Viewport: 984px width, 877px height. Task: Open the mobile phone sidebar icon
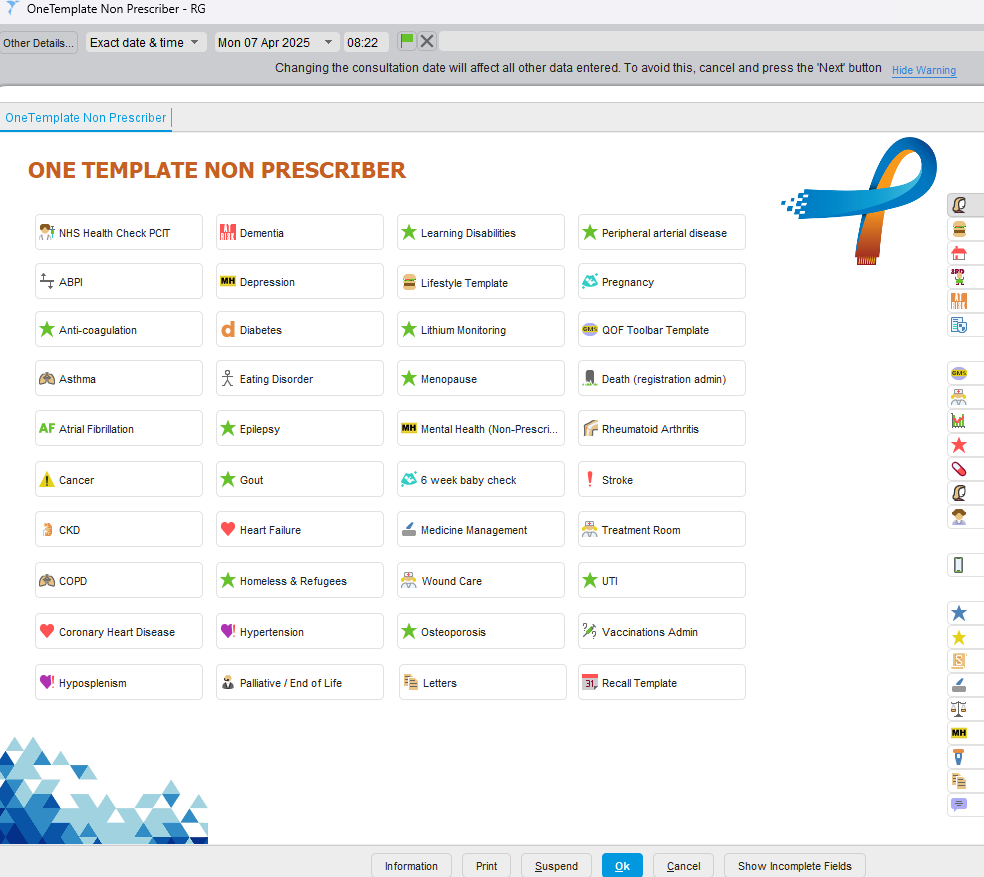pyautogui.click(x=959, y=565)
